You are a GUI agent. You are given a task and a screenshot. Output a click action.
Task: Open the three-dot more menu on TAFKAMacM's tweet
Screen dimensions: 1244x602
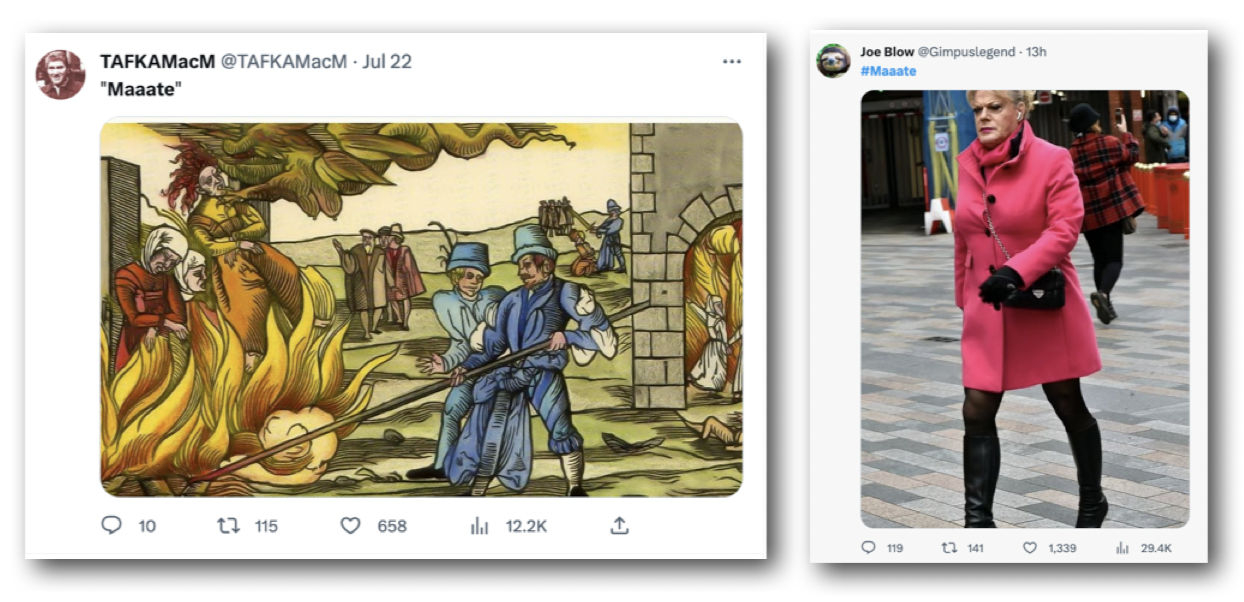click(732, 62)
